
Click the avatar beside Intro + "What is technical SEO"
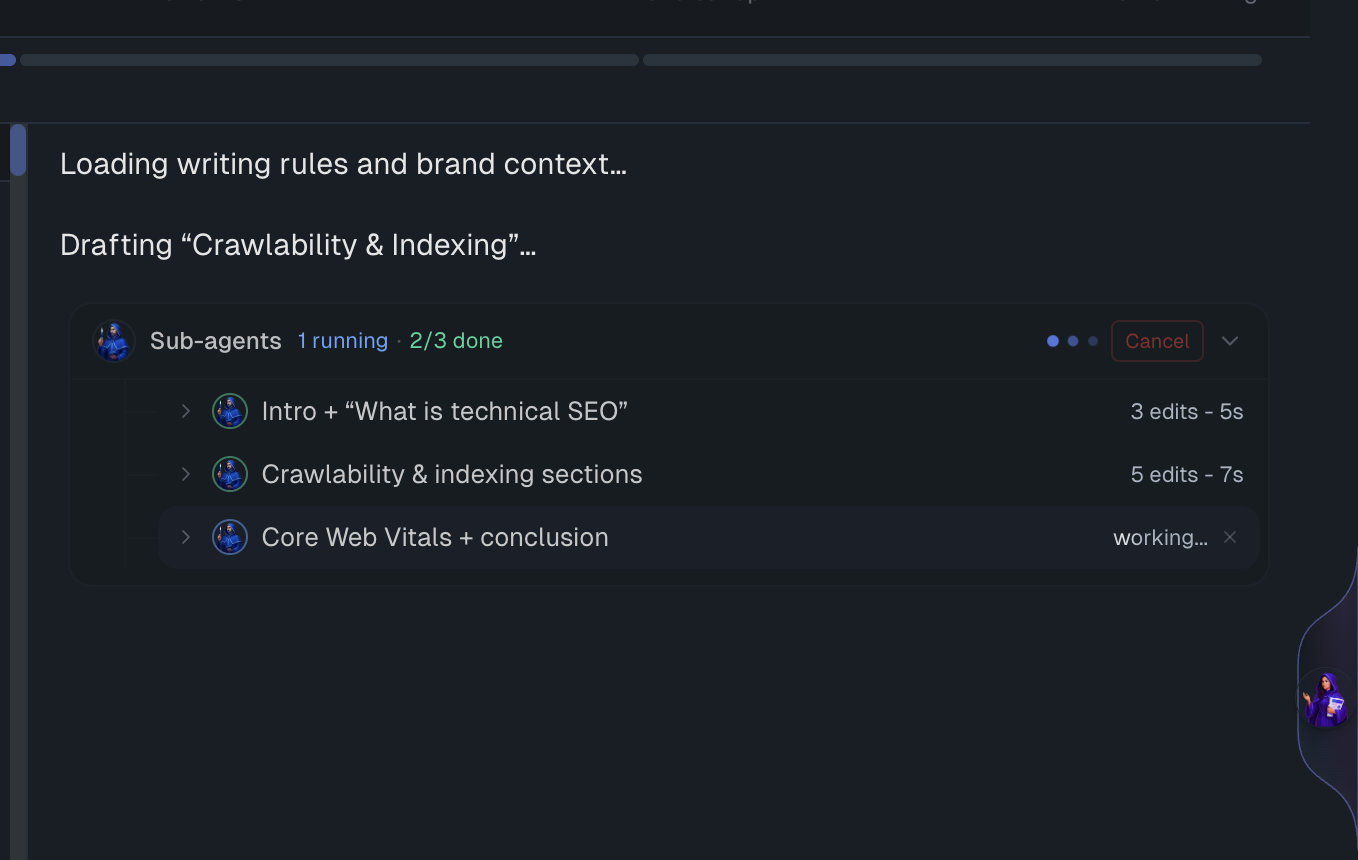(x=230, y=411)
